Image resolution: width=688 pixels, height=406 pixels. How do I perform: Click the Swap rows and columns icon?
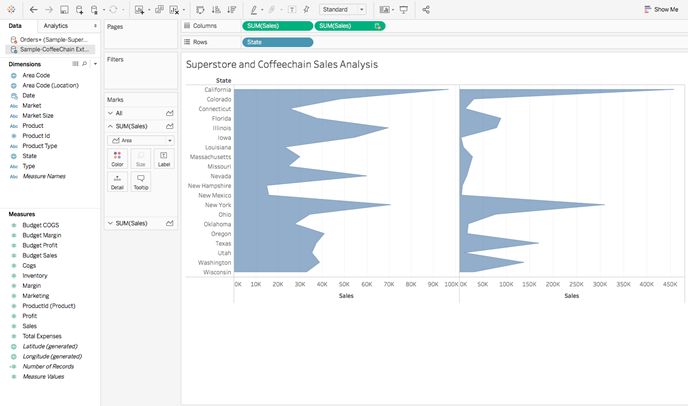click(x=200, y=9)
